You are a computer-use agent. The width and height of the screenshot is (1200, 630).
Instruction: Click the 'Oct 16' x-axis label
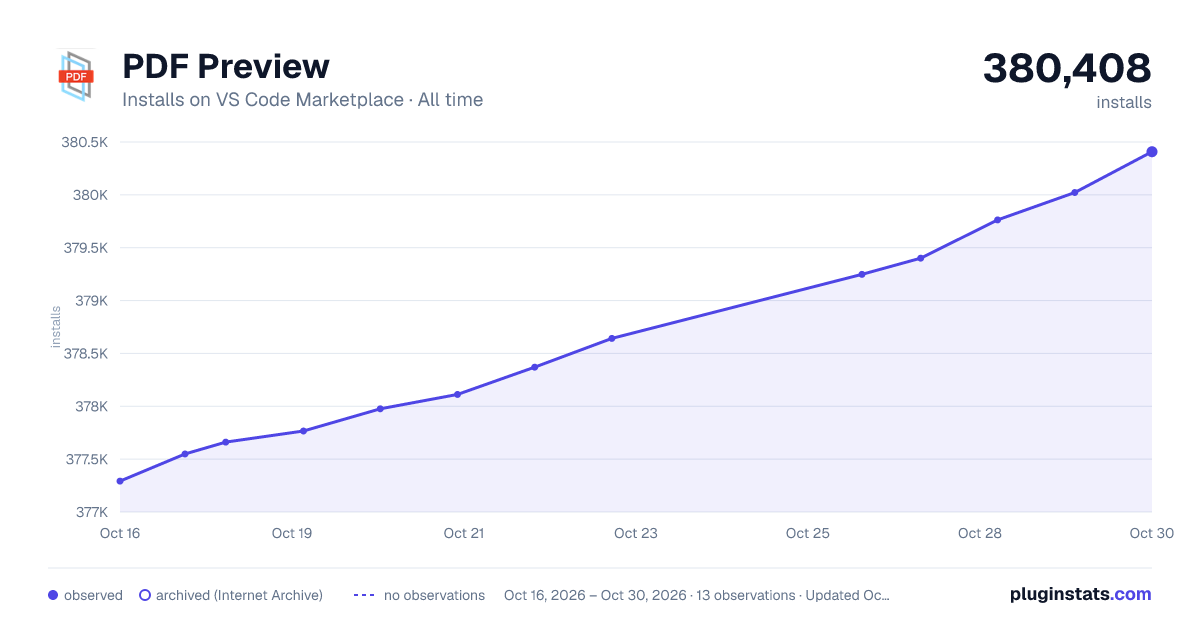click(120, 533)
